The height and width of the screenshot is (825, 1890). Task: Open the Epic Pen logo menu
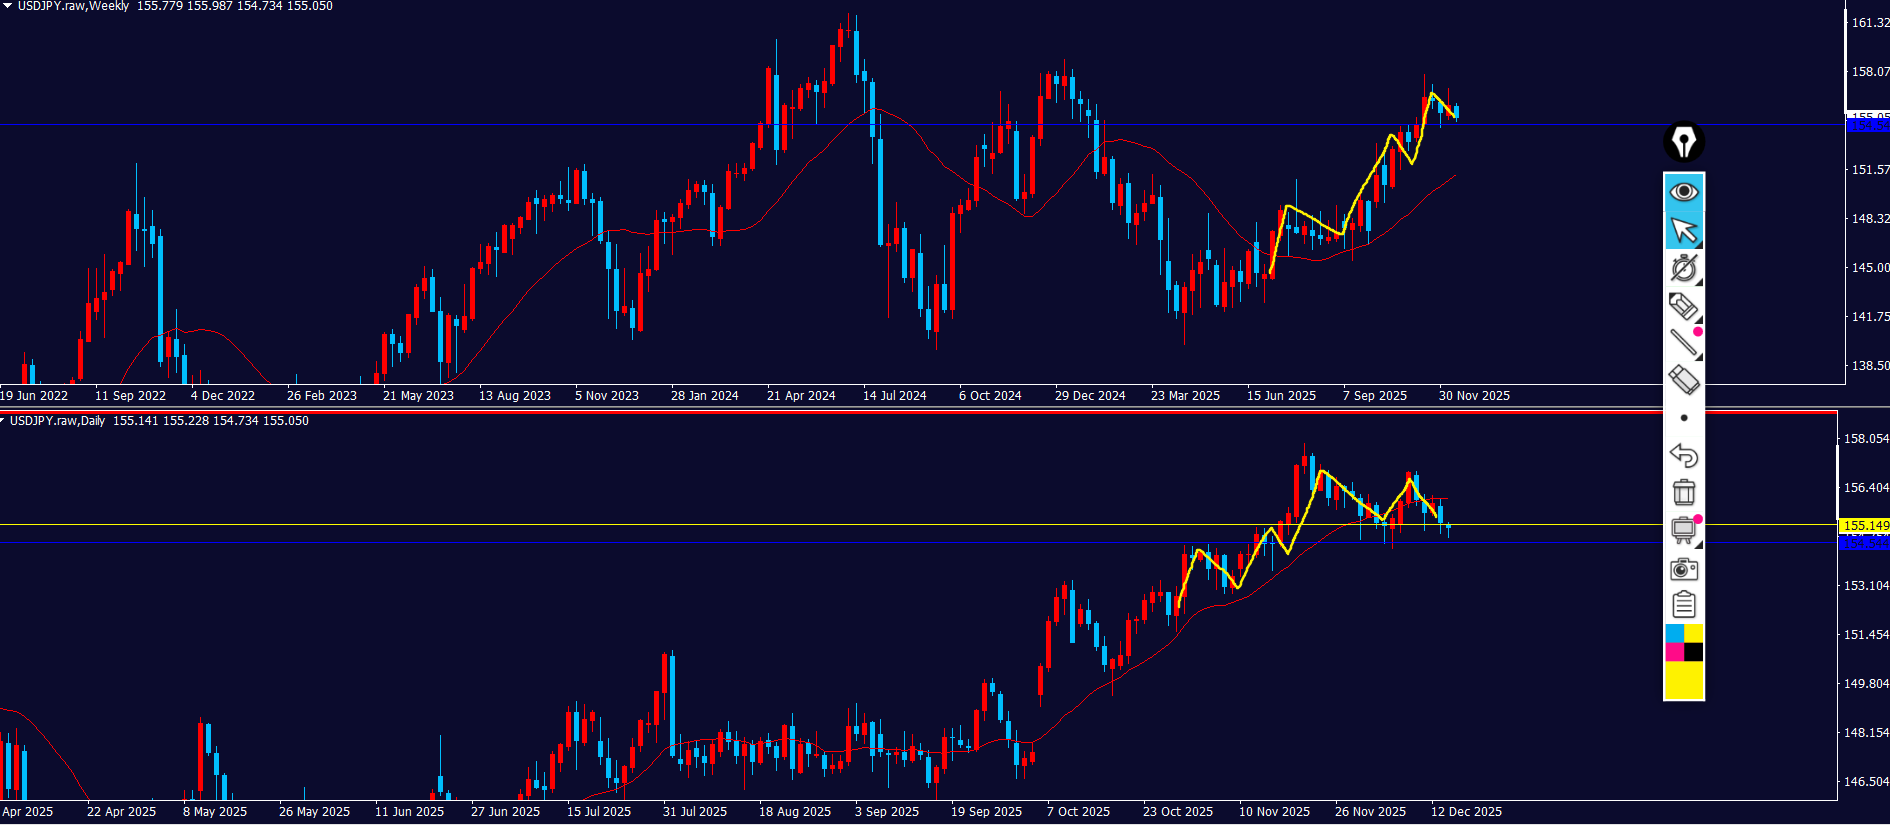[x=1684, y=142]
